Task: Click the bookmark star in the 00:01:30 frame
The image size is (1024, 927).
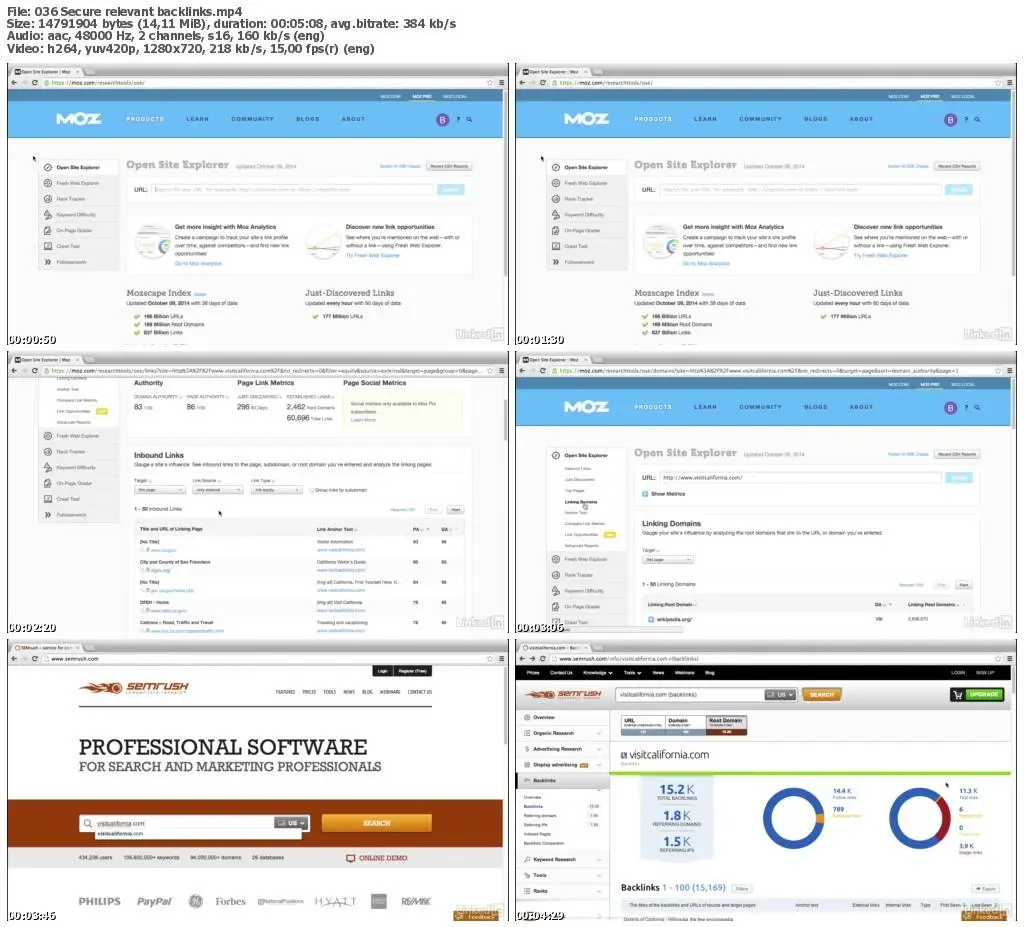Action: 998,83
